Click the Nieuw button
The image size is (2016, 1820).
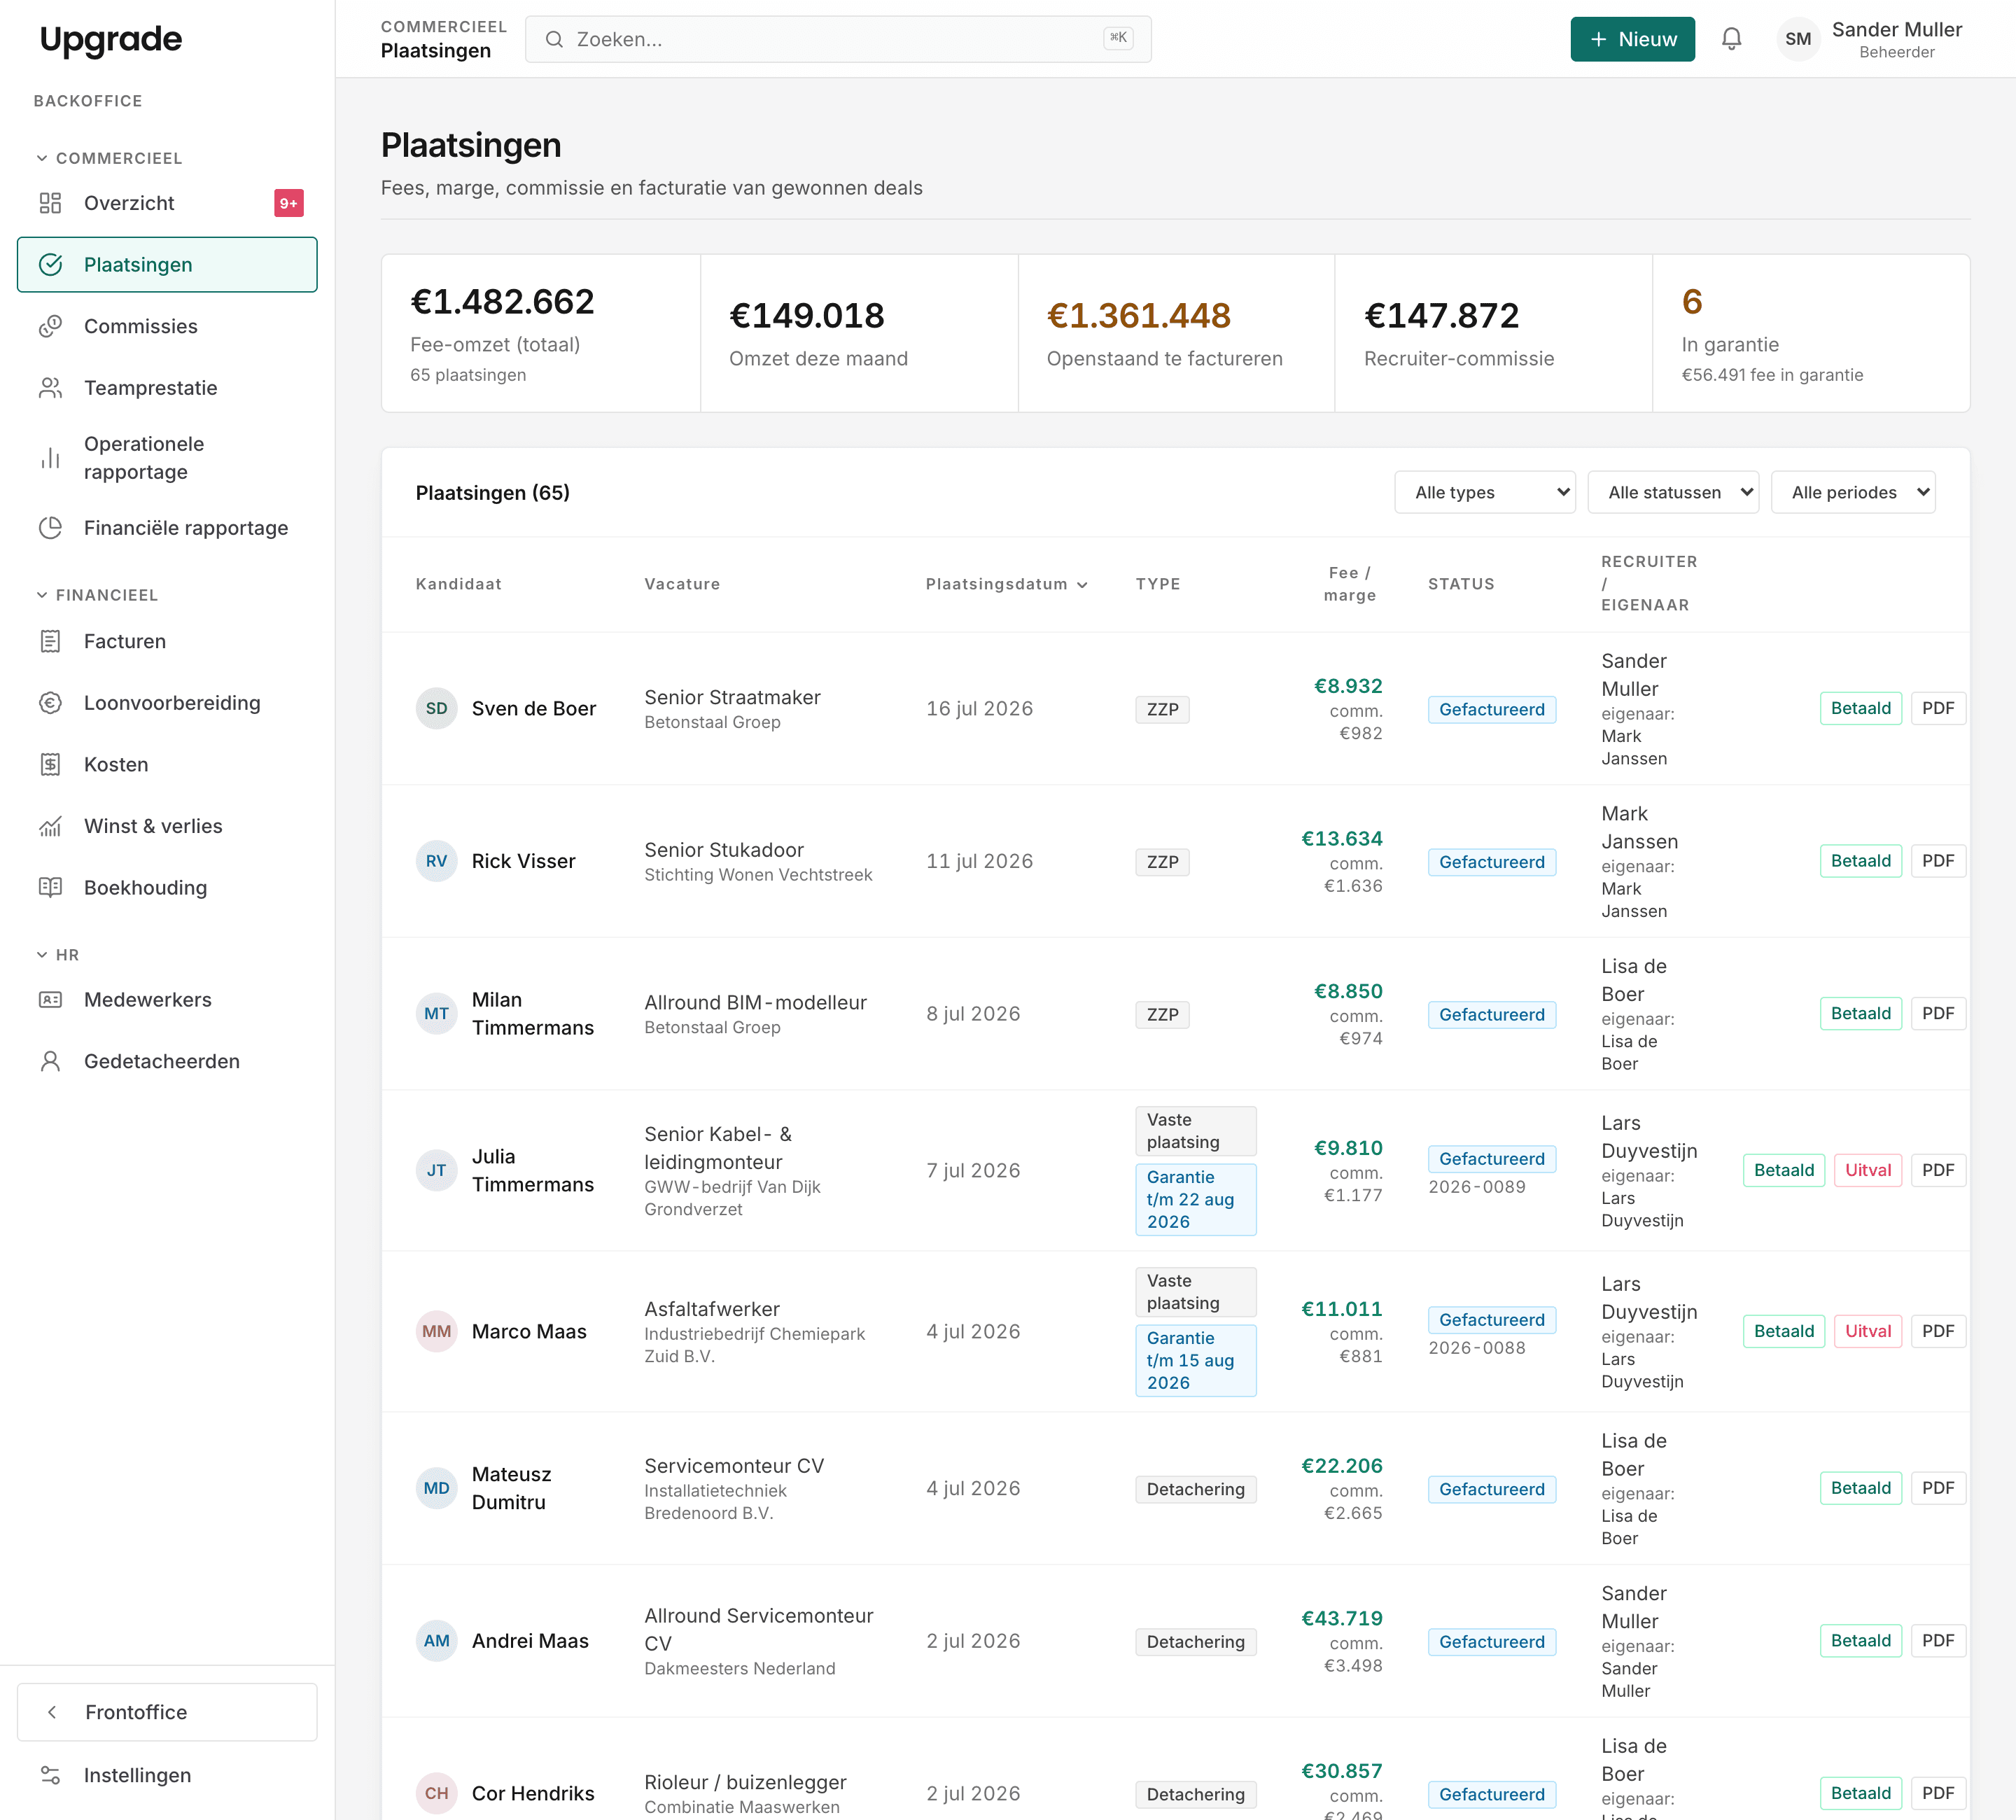pos(1632,39)
